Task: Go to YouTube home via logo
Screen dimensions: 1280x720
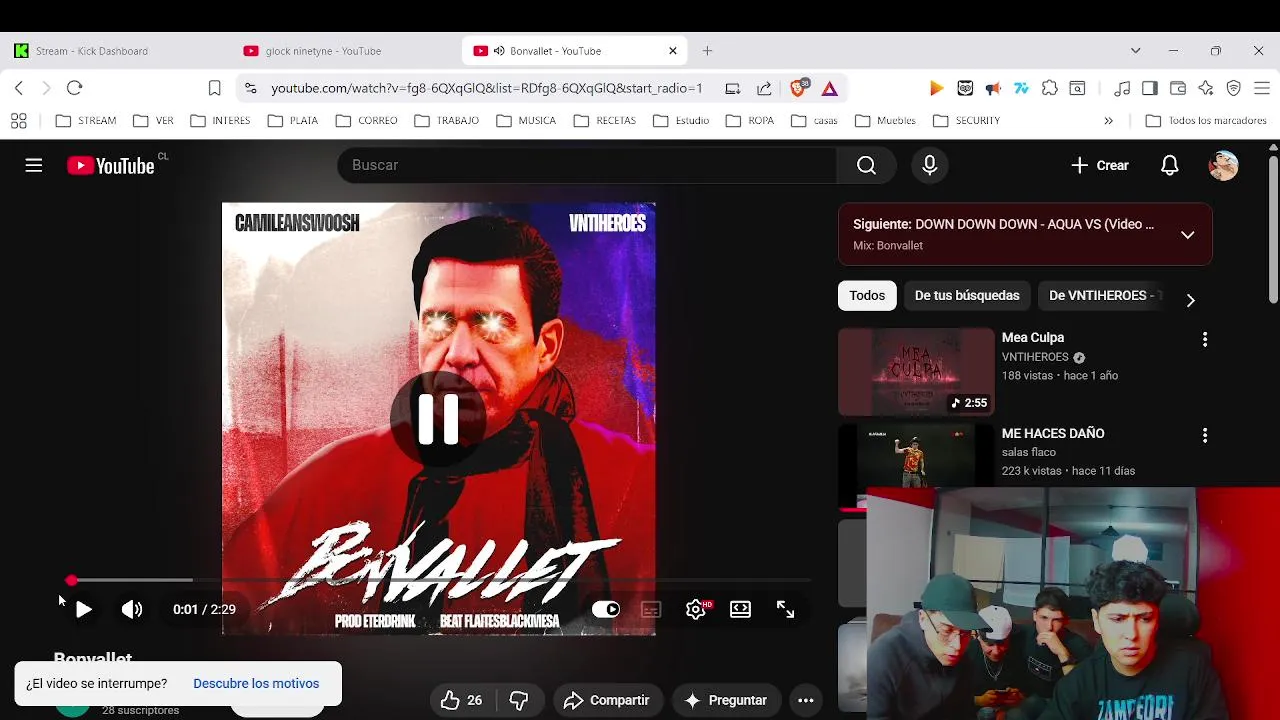Action: pos(111,166)
